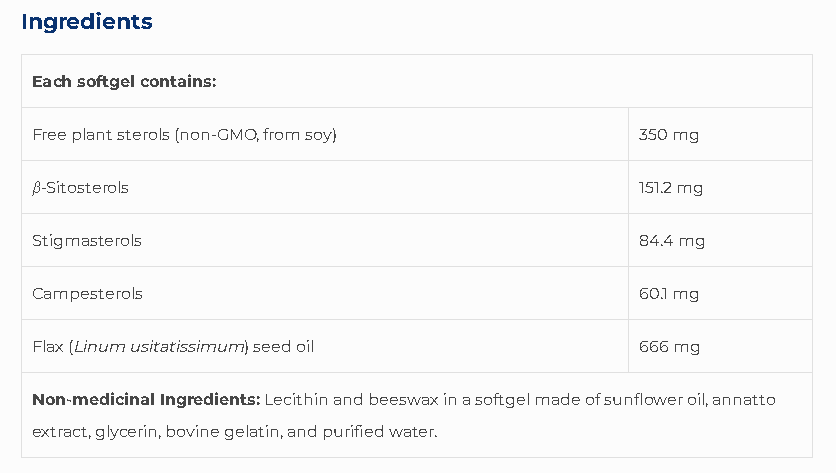Viewport: 836px width, 473px height.
Task: Click the italic 'Linum usitatissimum' text
Action: click(x=160, y=346)
